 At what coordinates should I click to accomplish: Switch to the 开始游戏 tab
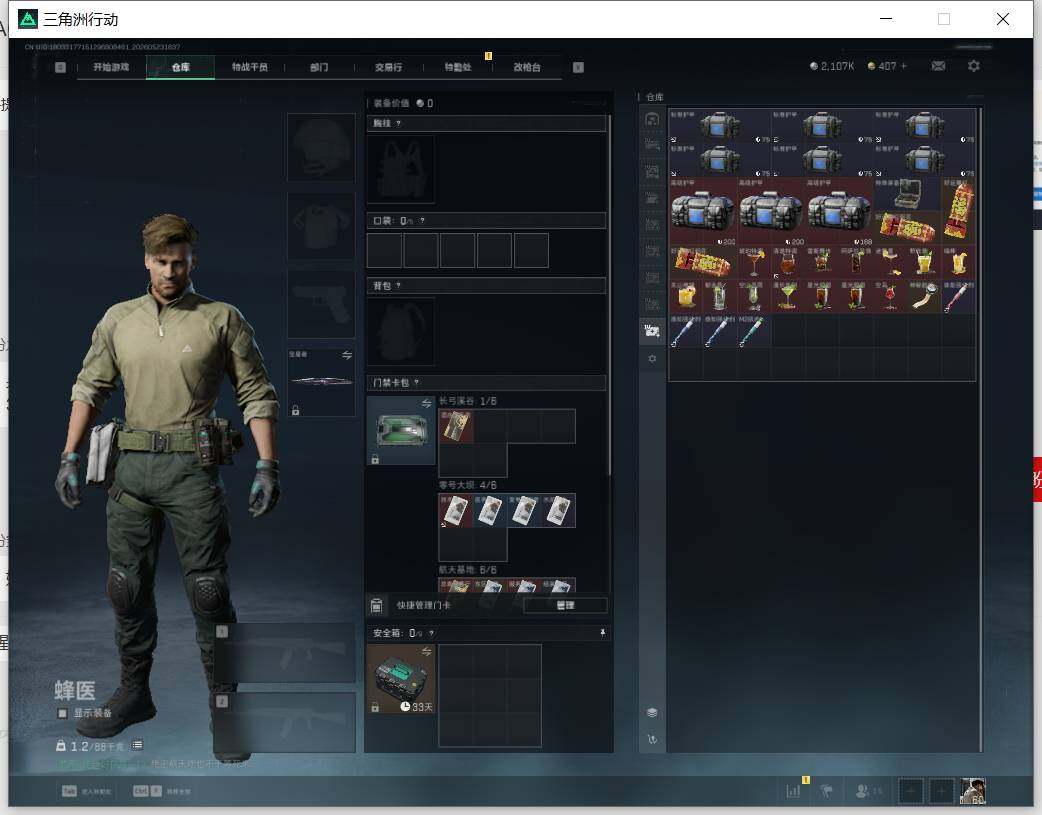(x=111, y=67)
